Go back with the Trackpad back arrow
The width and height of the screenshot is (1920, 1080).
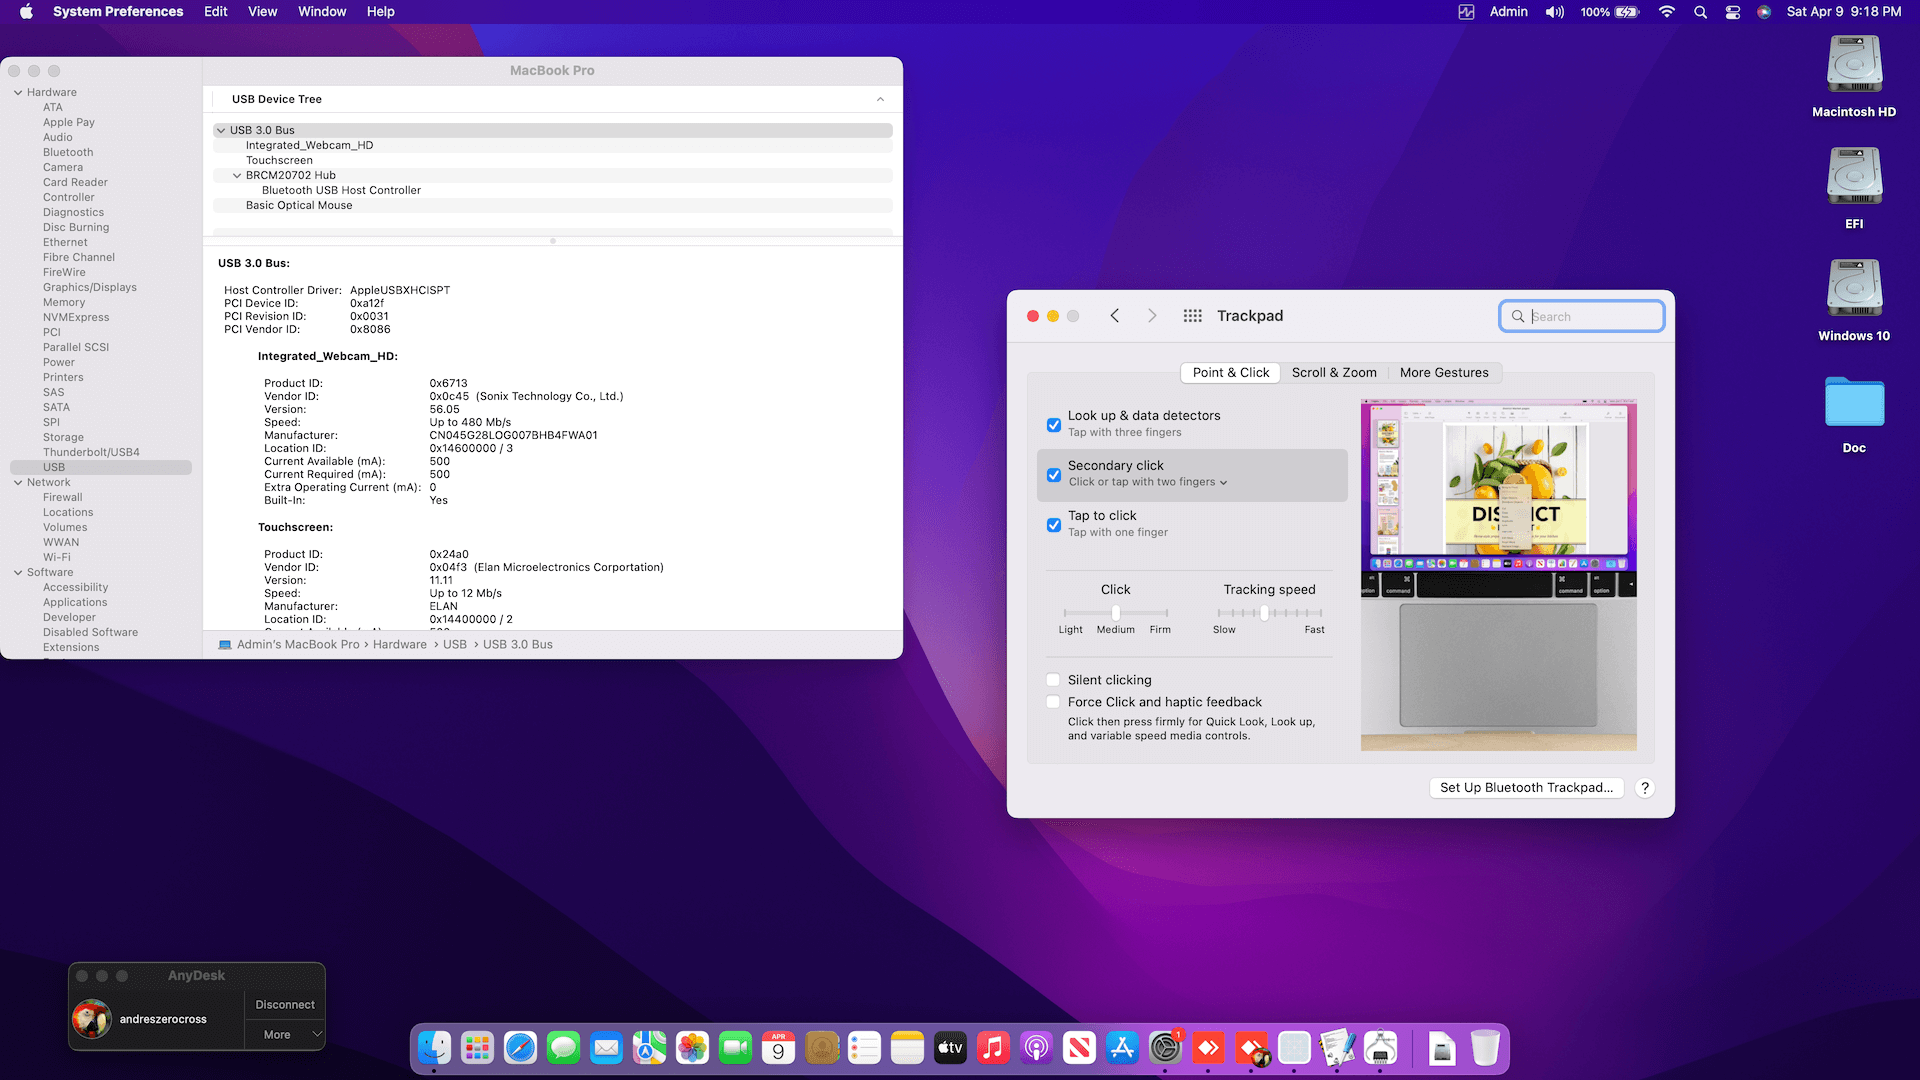click(1115, 316)
